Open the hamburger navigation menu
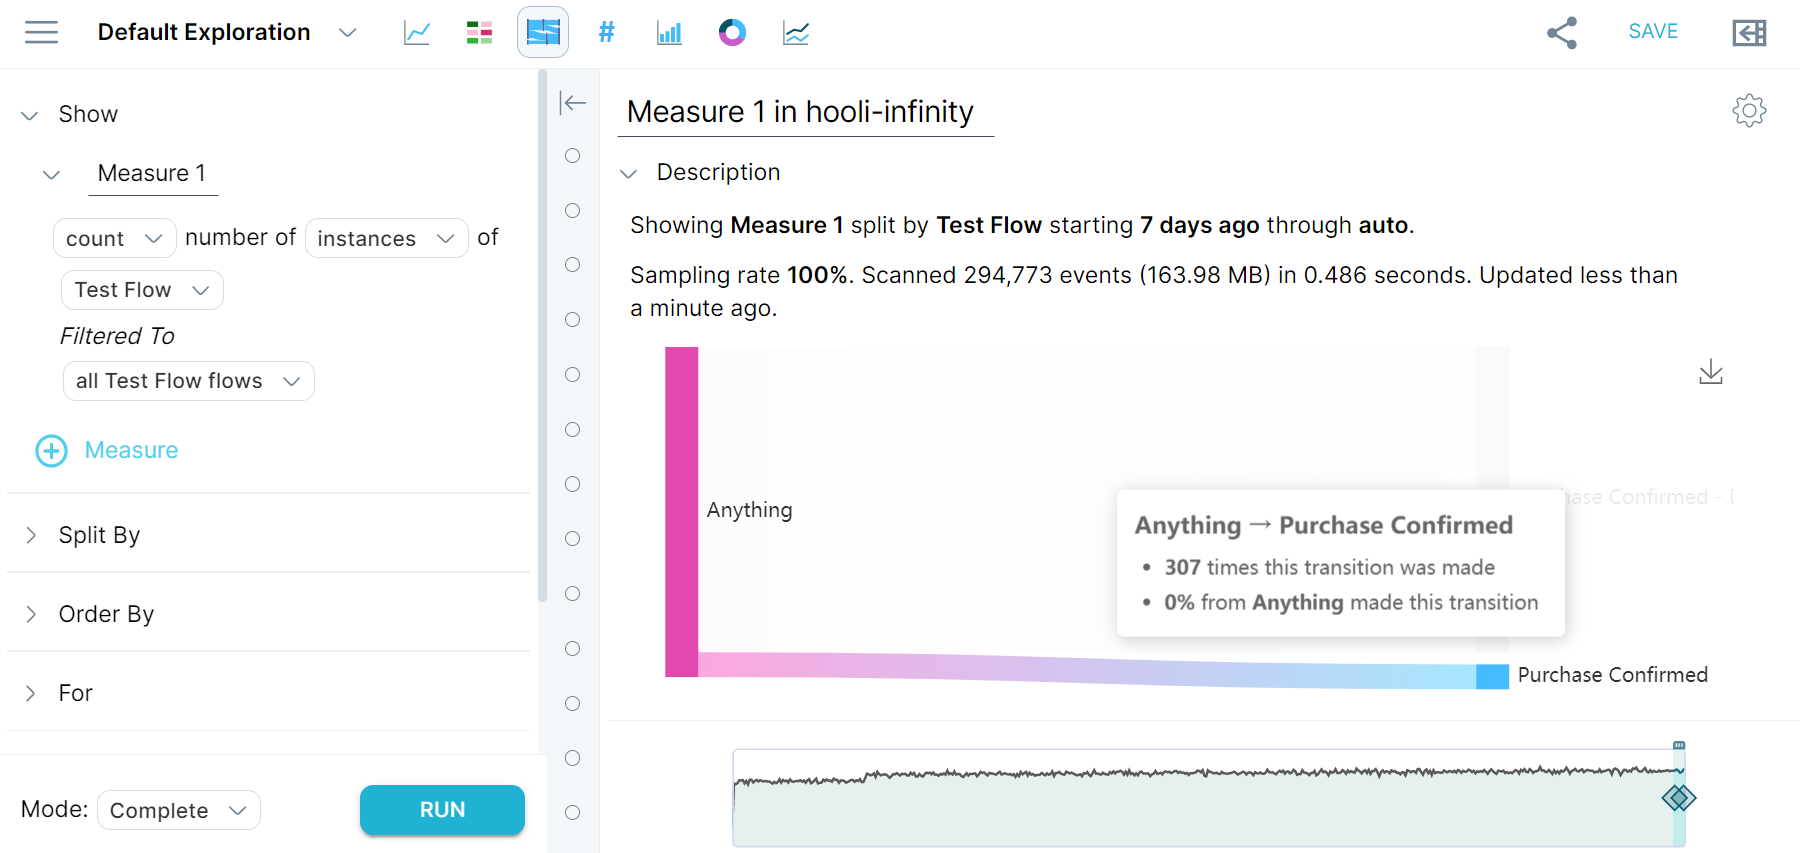The height and width of the screenshot is (853, 1800). click(x=41, y=32)
